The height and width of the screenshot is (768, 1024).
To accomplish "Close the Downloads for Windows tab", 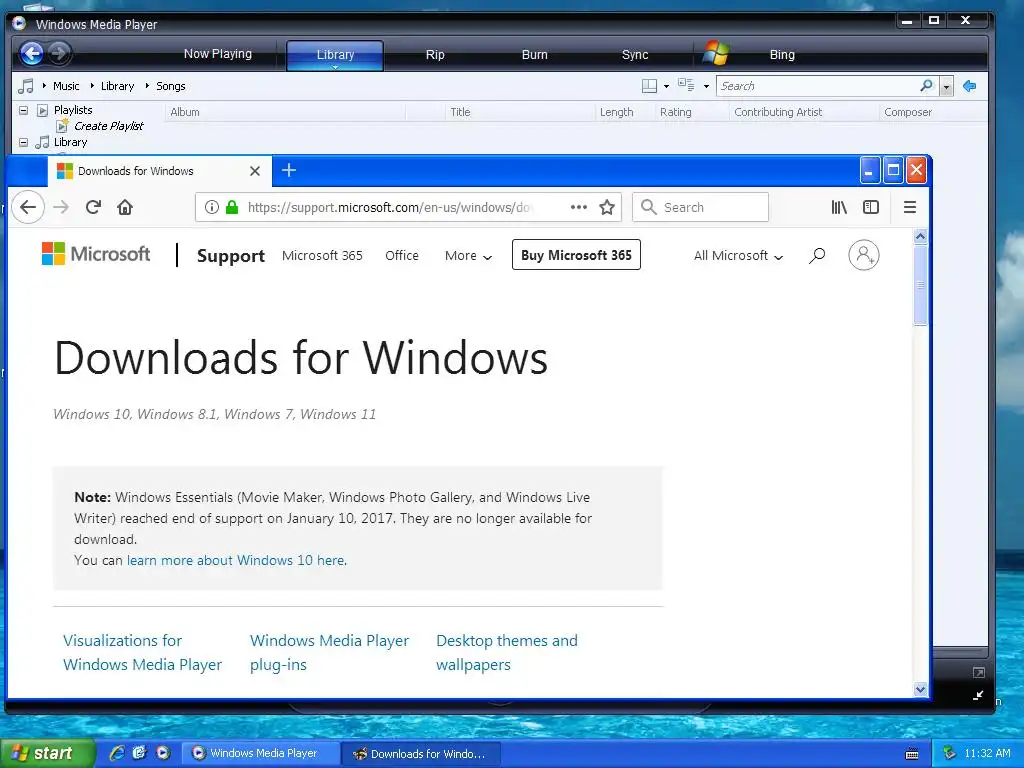I will click(255, 171).
